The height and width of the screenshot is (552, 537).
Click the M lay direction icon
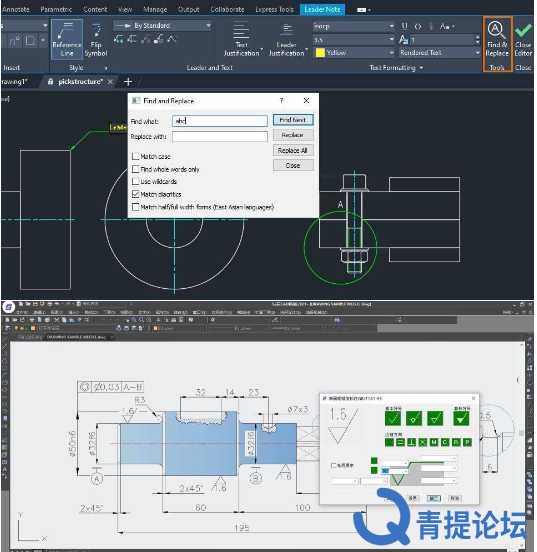click(x=434, y=442)
